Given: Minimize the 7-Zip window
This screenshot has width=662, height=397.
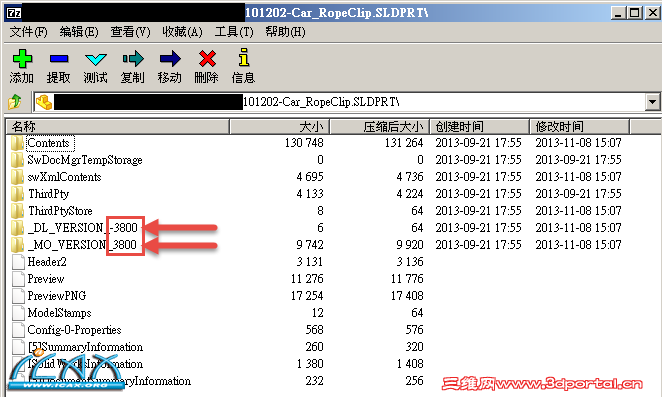Looking at the screenshot, I should coord(619,13).
